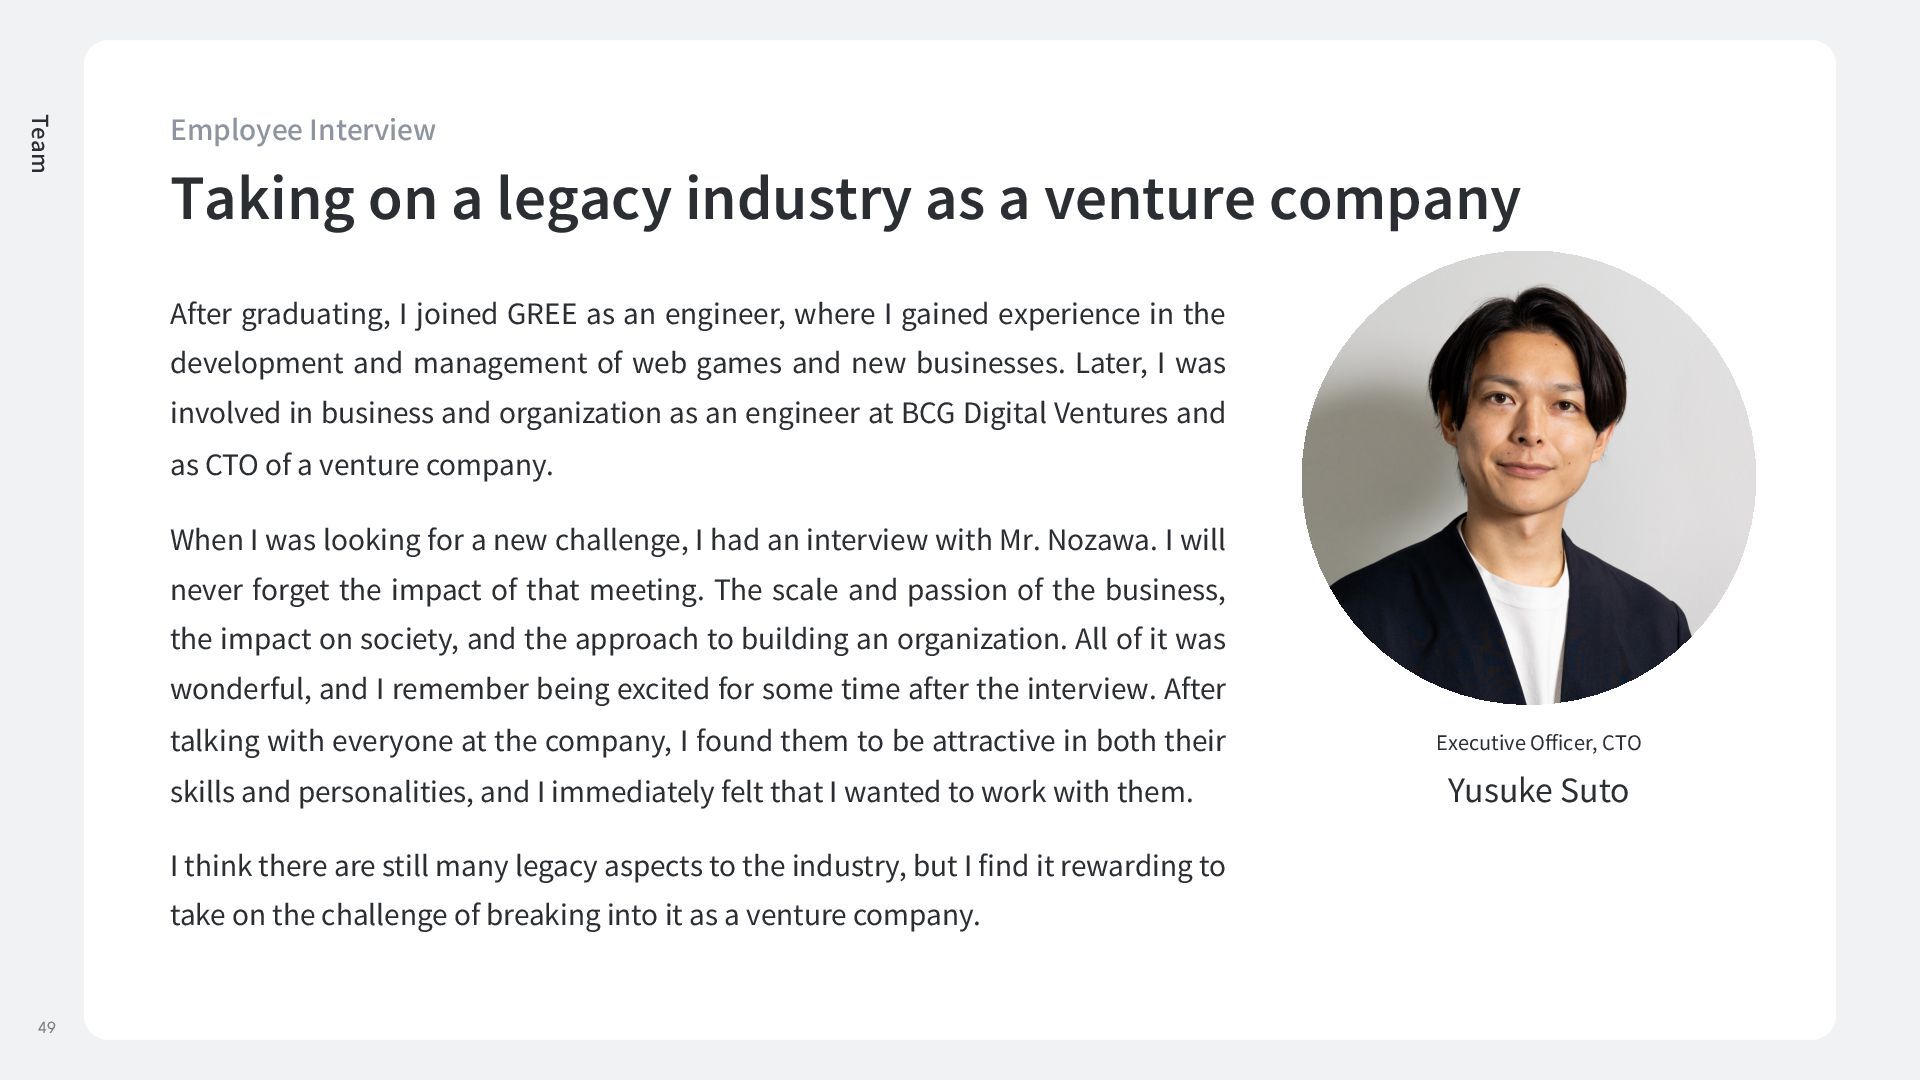Screen dimensions: 1920x1080
Task: Click the text as CTO of a venture company
Action: [361, 465]
